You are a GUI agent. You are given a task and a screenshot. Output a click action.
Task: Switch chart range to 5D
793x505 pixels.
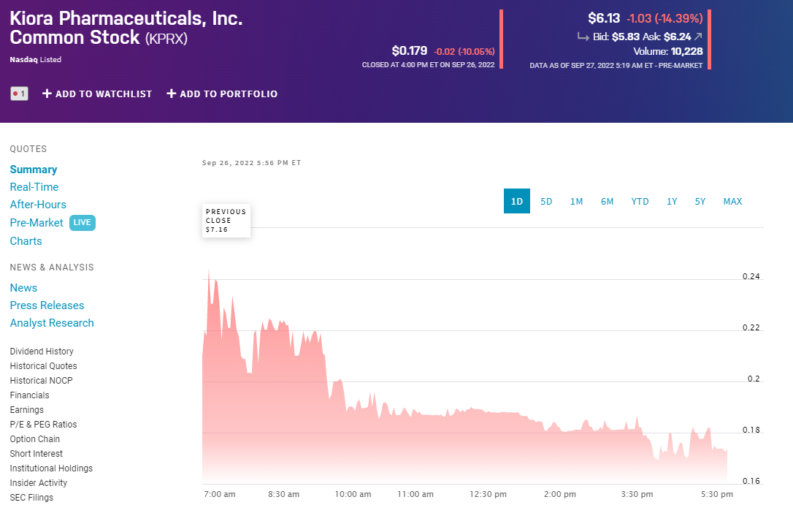pyautogui.click(x=546, y=201)
